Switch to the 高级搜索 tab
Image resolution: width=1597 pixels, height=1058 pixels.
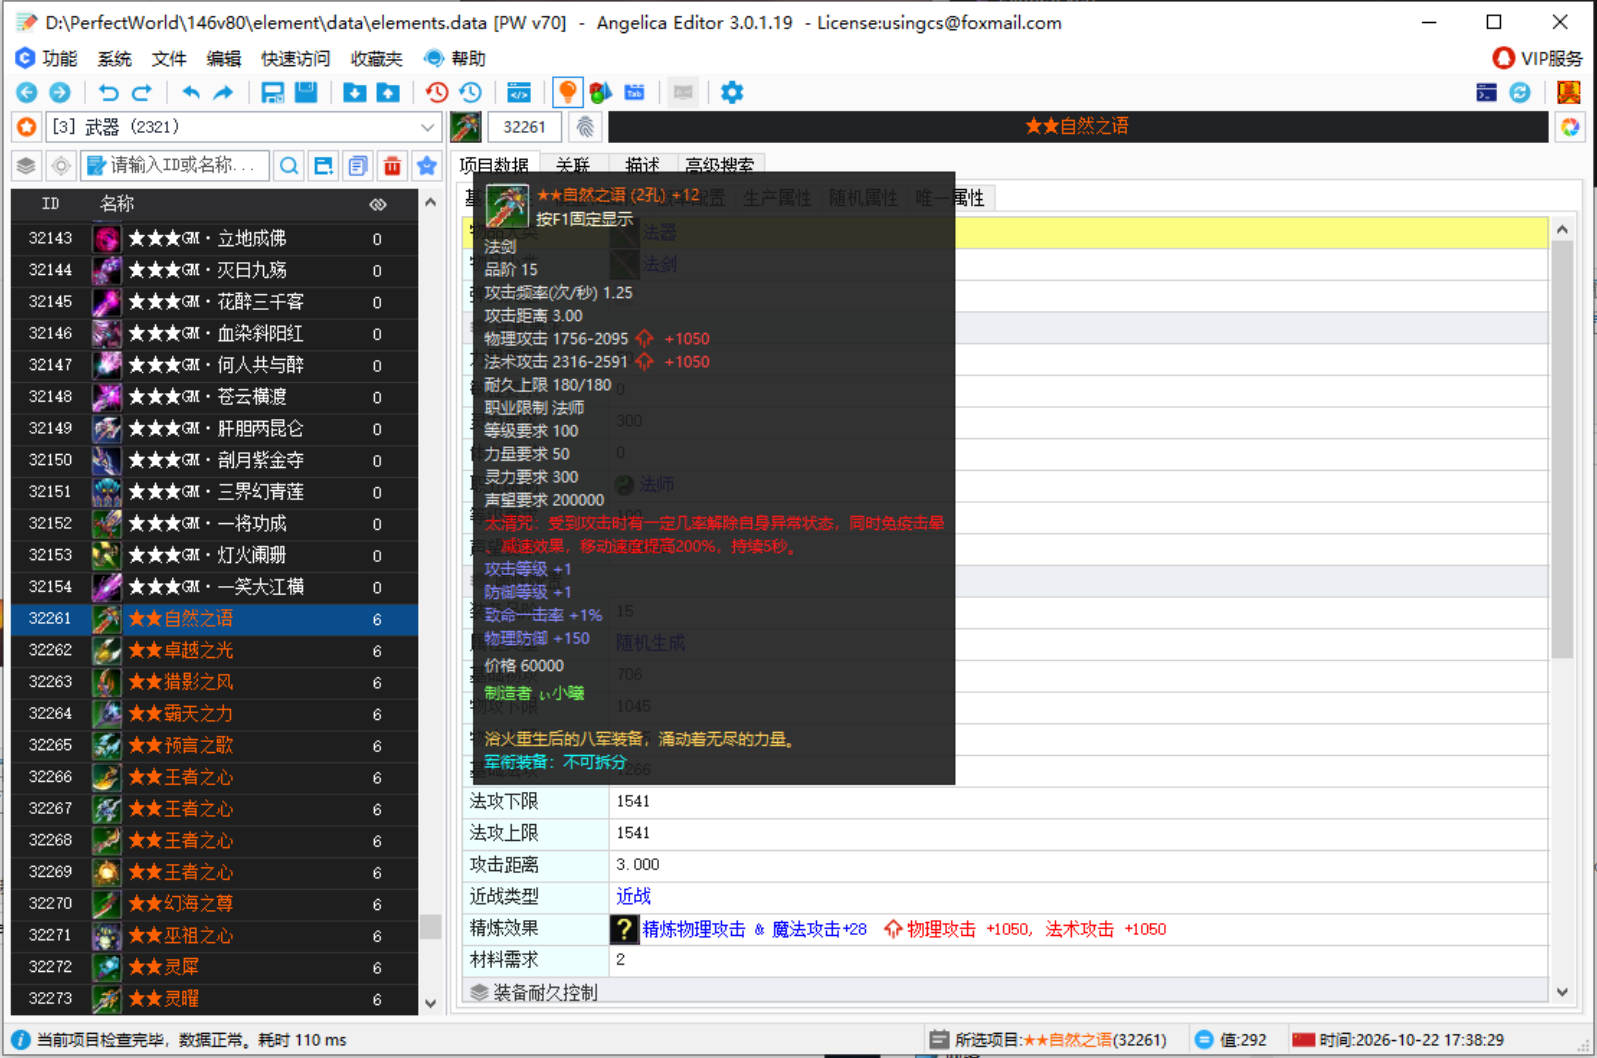pyautogui.click(x=720, y=166)
